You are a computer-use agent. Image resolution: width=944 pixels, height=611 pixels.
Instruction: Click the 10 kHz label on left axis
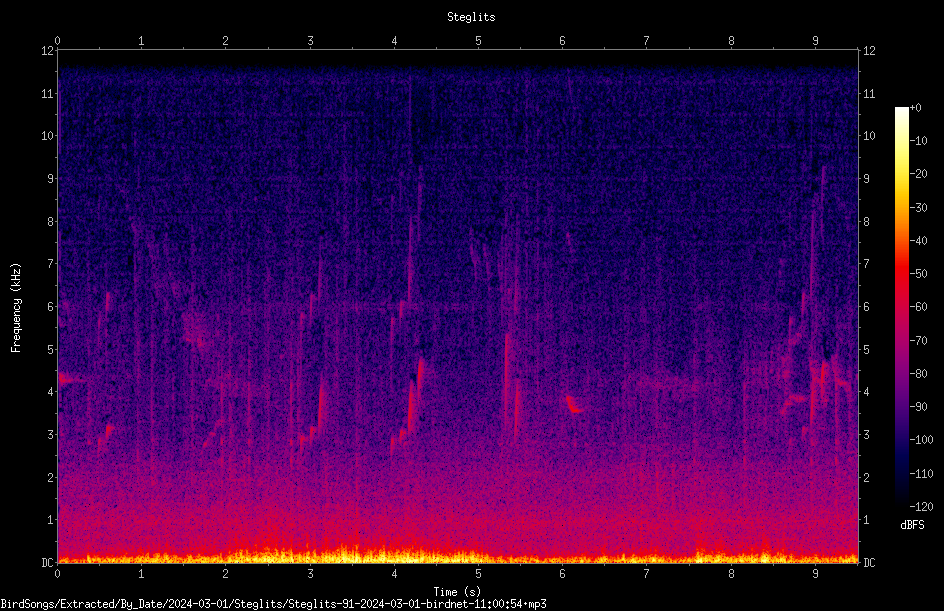(47, 136)
